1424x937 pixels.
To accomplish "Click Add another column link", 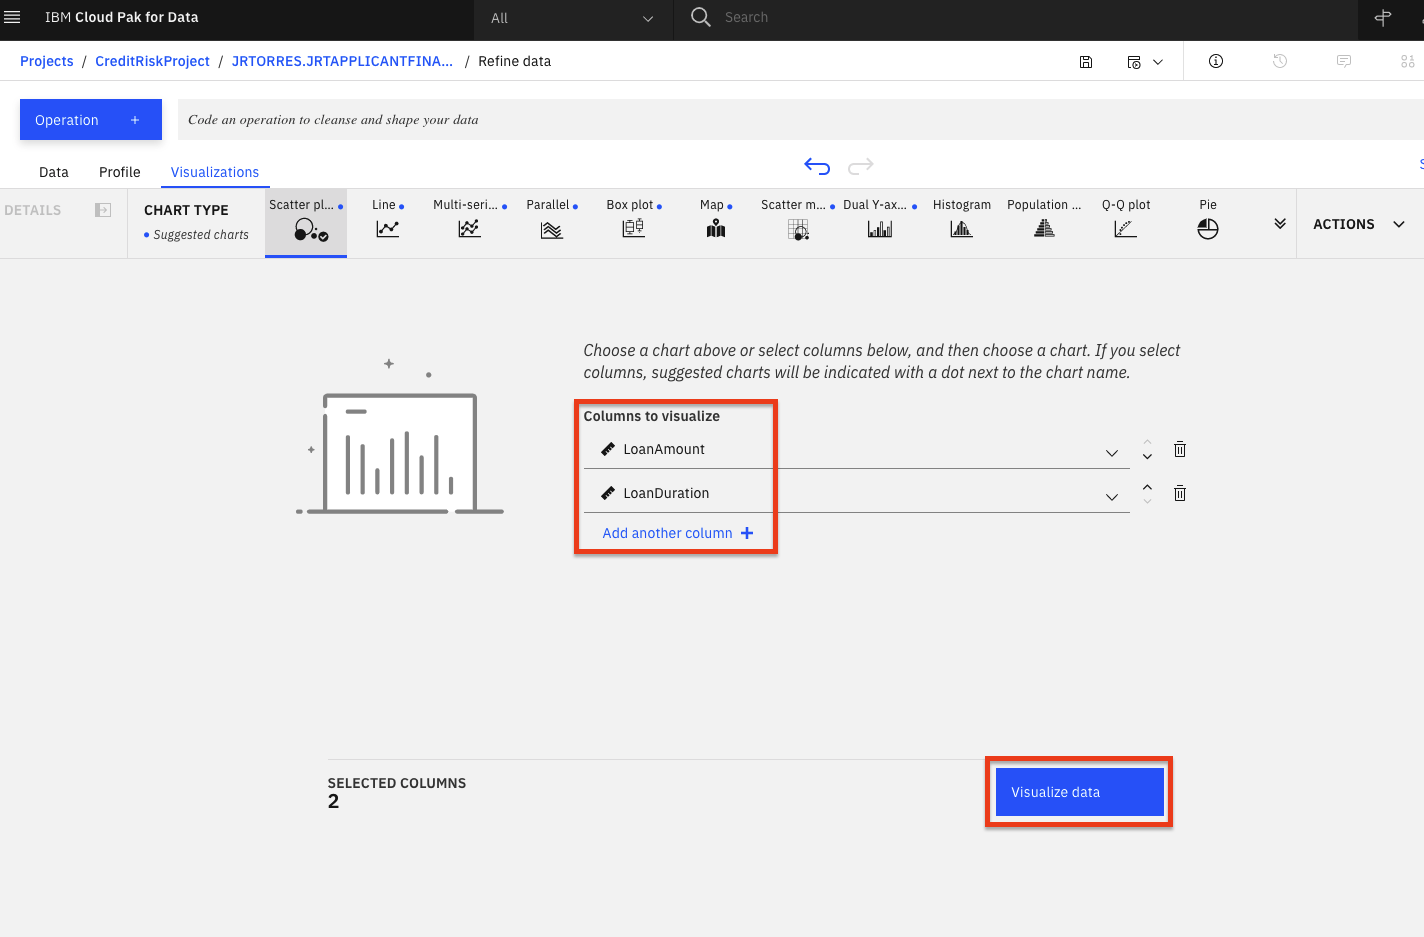I will tap(677, 533).
